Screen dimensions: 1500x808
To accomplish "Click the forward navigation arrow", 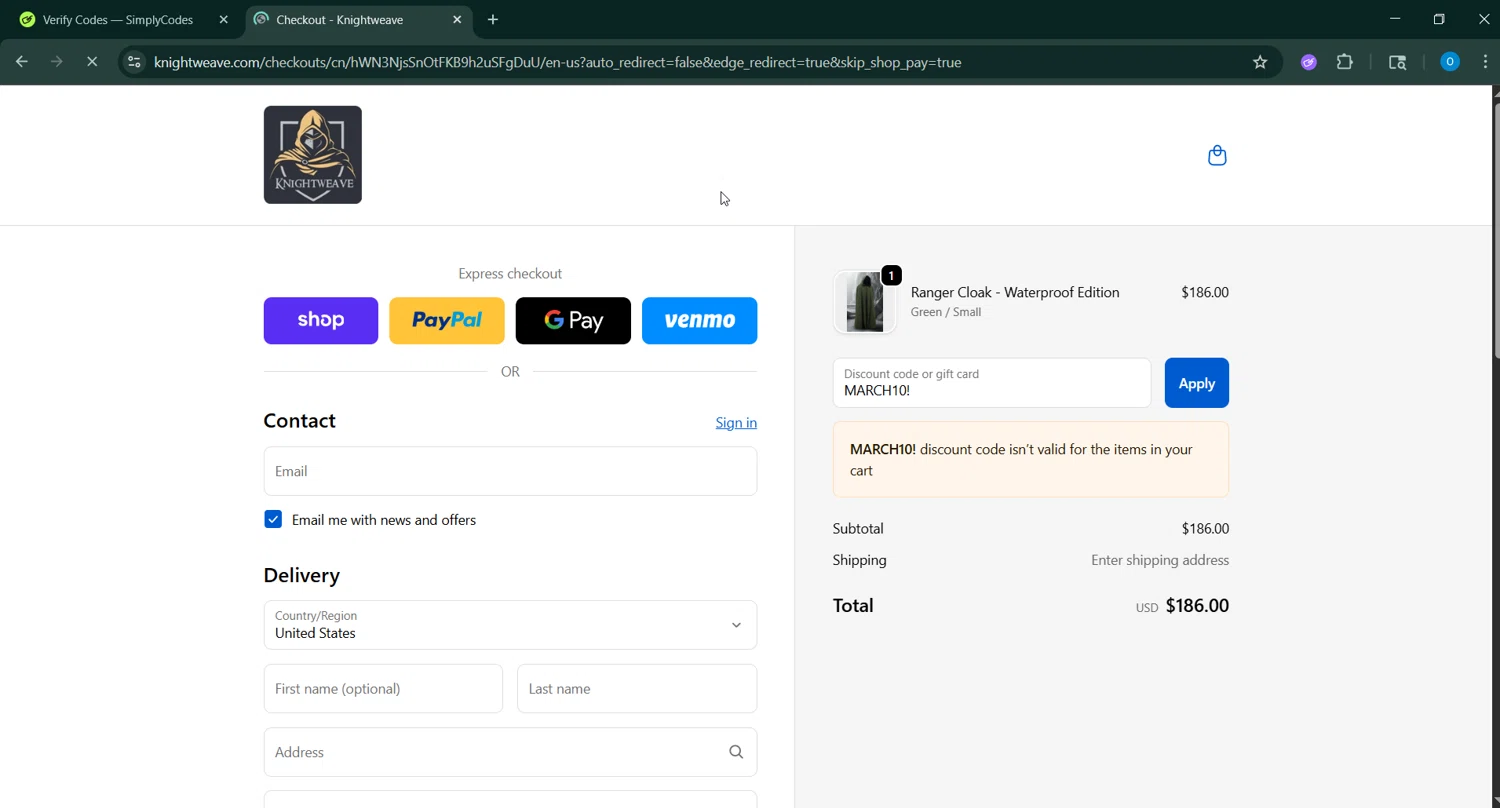I will 57,62.
